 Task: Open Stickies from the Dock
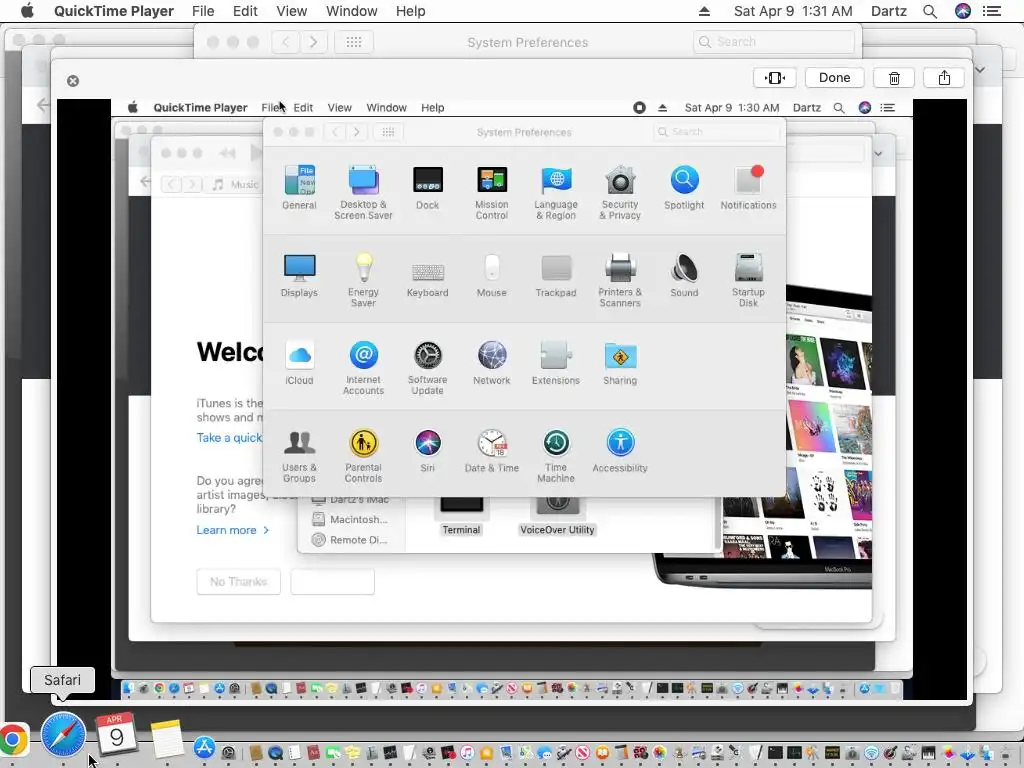coord(353,752)
